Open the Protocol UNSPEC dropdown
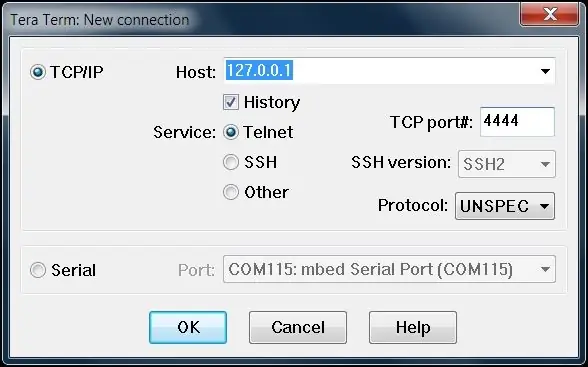Screen dimensions: 588x367 (505, 206)
